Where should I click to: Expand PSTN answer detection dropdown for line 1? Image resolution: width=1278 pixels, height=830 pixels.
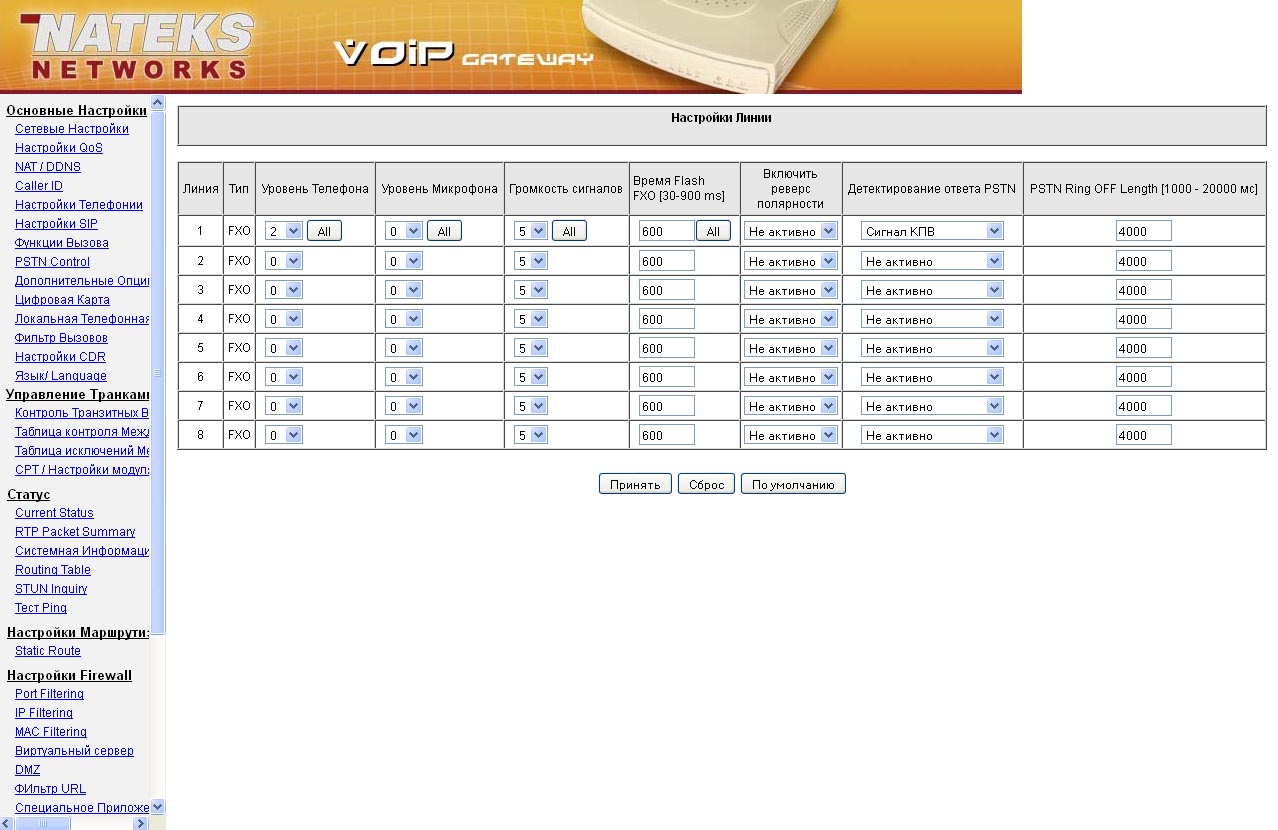[x=932, y=231]
